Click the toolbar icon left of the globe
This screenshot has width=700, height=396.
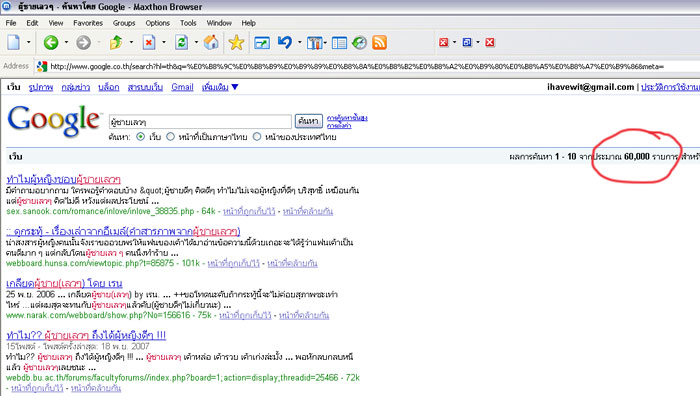339,43
